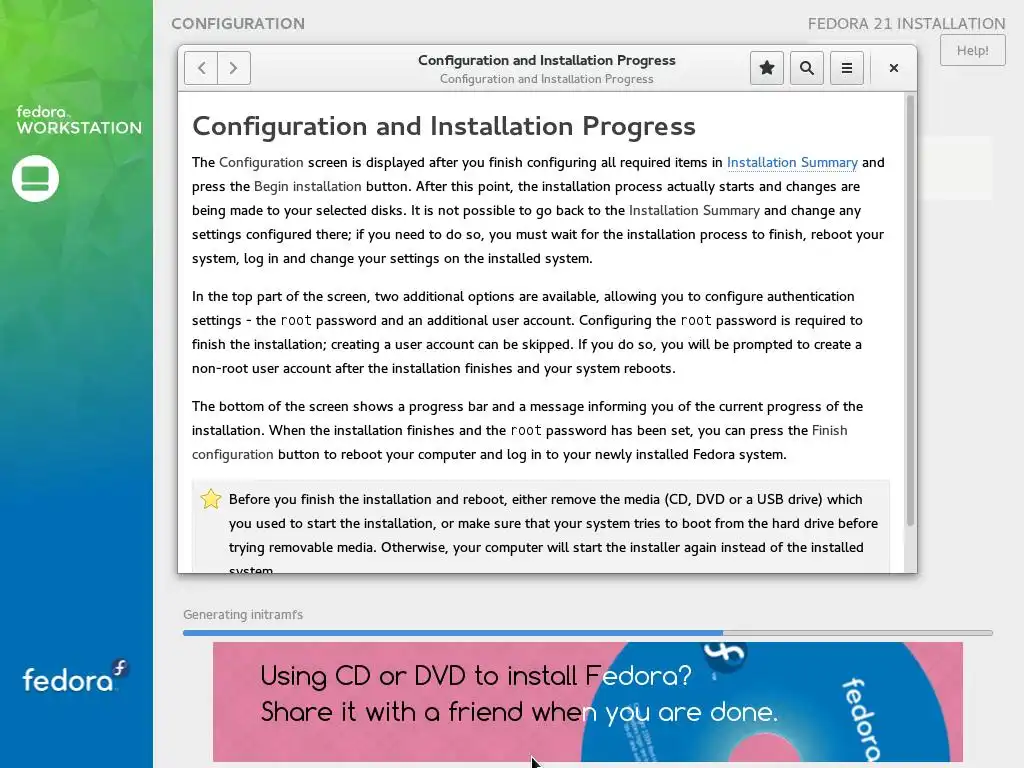This screenshot has width=1024, height=768.
Task: Click the 'Generating initramfs' status text
Action: [243, 615]
